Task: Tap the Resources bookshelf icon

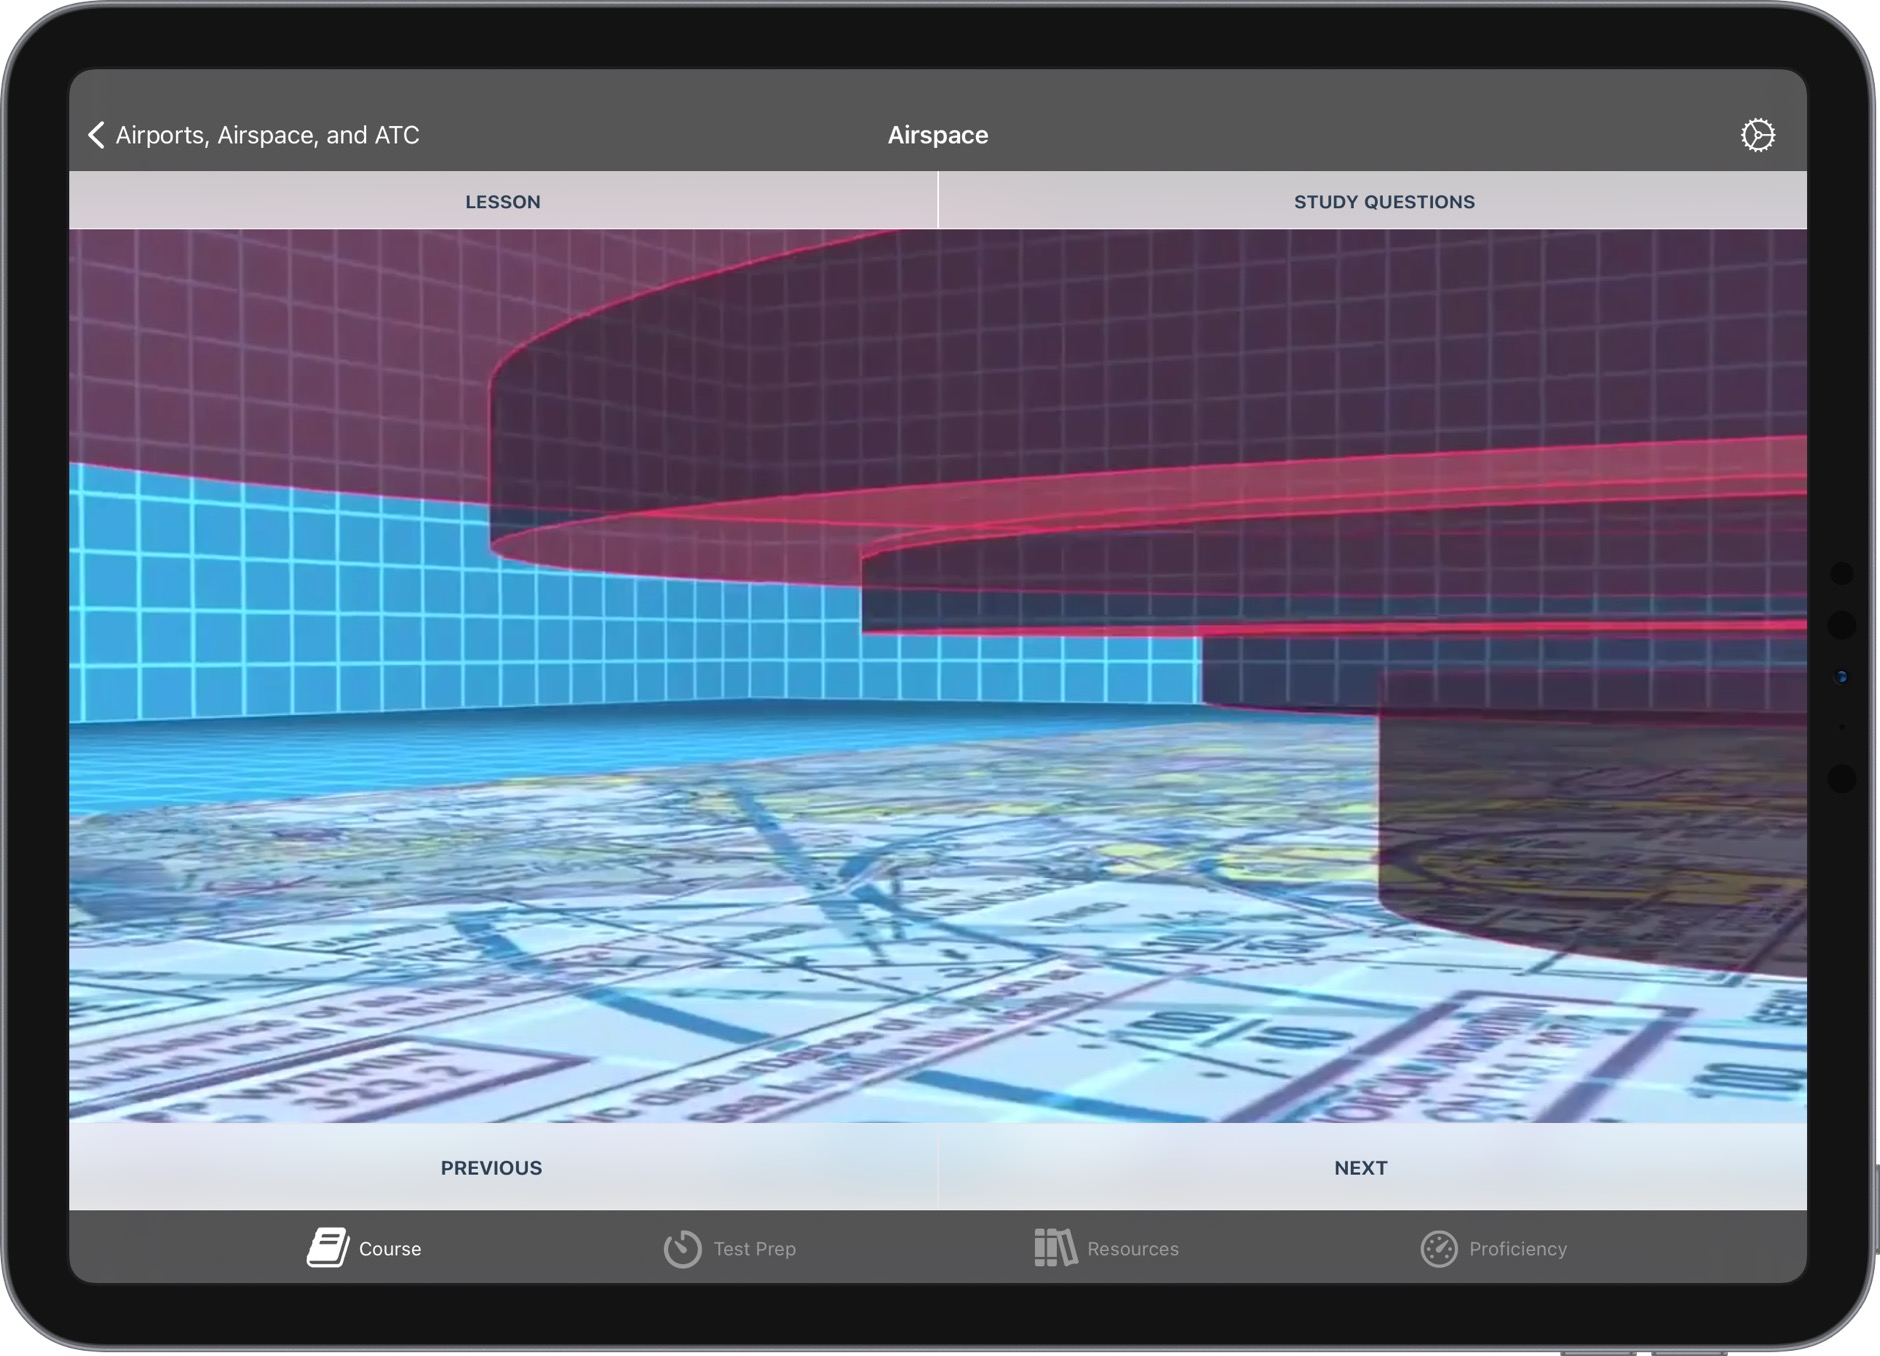Action: 1055,1248
